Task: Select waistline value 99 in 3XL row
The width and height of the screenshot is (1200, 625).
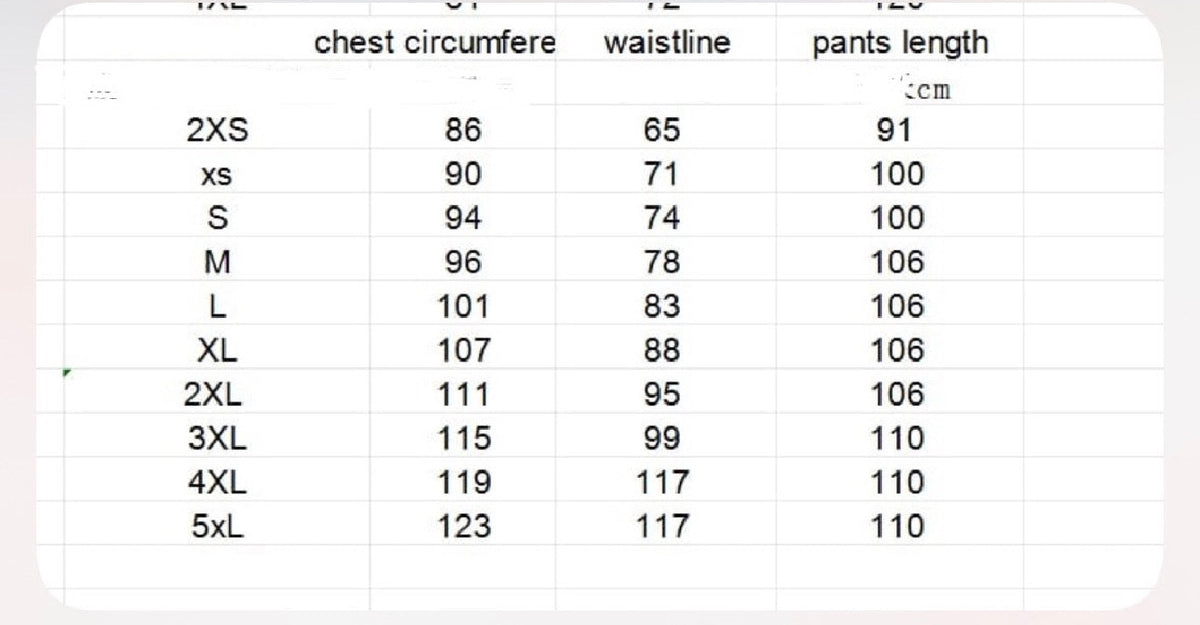Action: coord(662,438)
